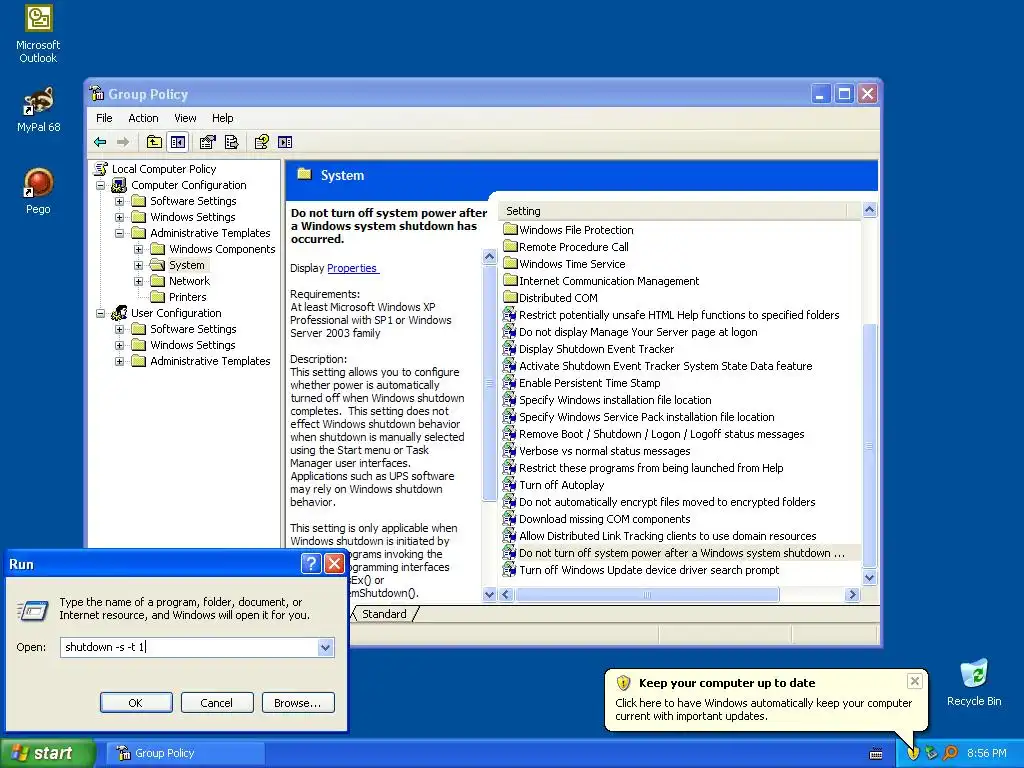Click the 8:56 PM taskbar clock
This screenshot has width=1024, height=768.
[986, 753]
